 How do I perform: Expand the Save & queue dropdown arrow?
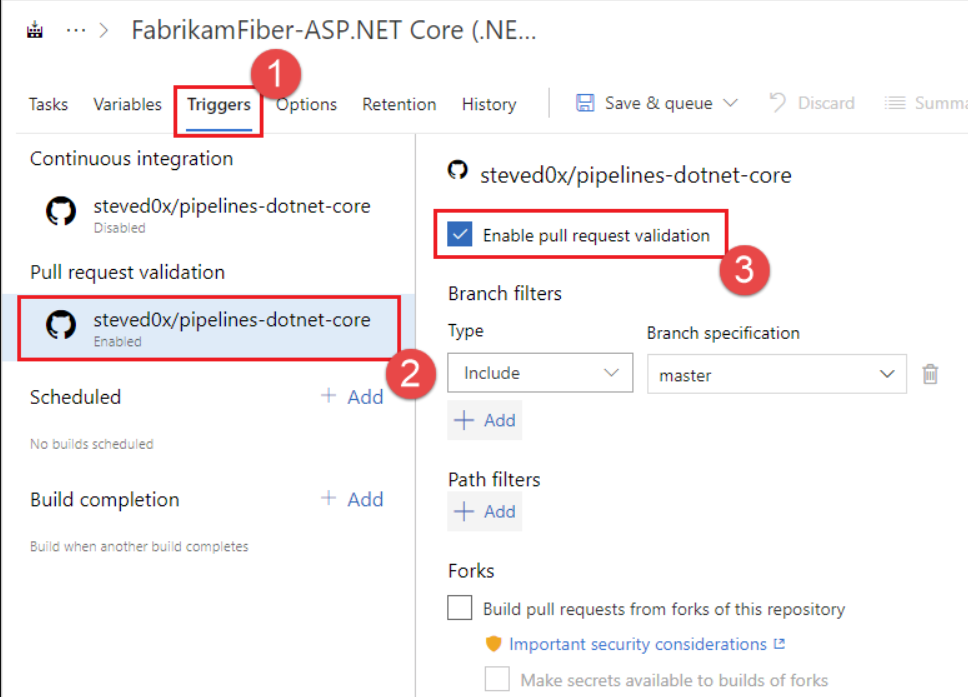click(x=730, y=103)
